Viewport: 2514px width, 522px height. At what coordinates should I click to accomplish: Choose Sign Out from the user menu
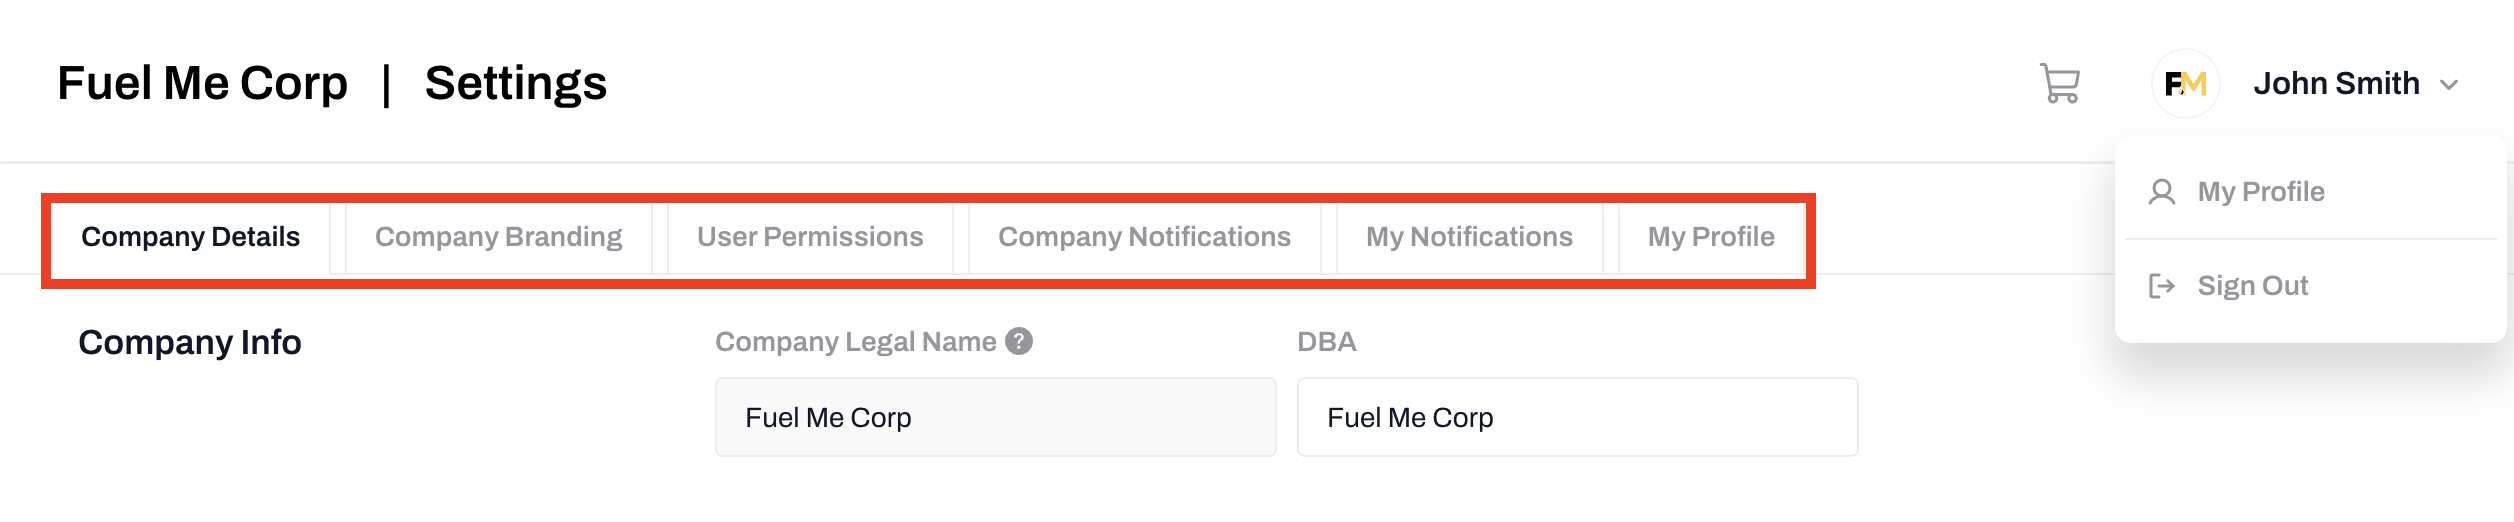click(x=2252, y=287)
